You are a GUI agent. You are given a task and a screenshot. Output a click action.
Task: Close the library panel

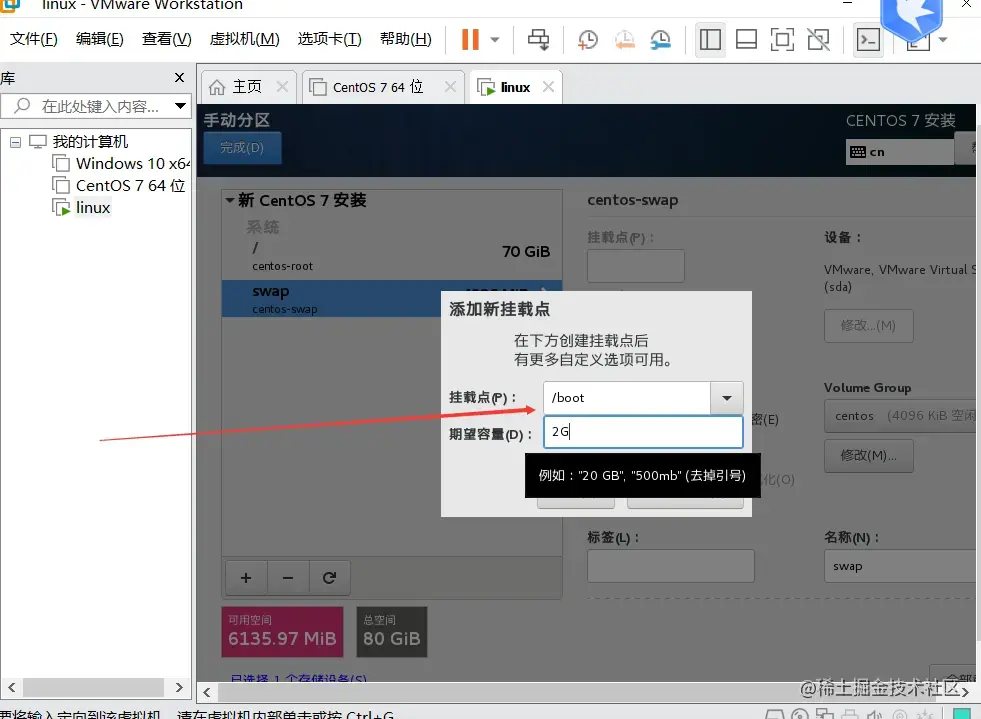click(x=180, y=78)
